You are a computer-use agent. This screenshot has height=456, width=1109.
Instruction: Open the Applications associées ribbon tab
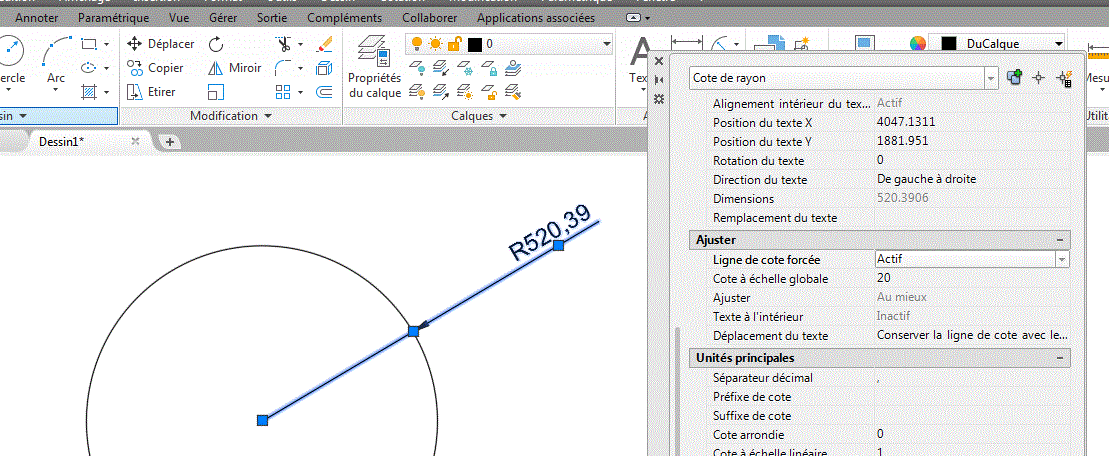pyautogui.click(x=536, y=18)
